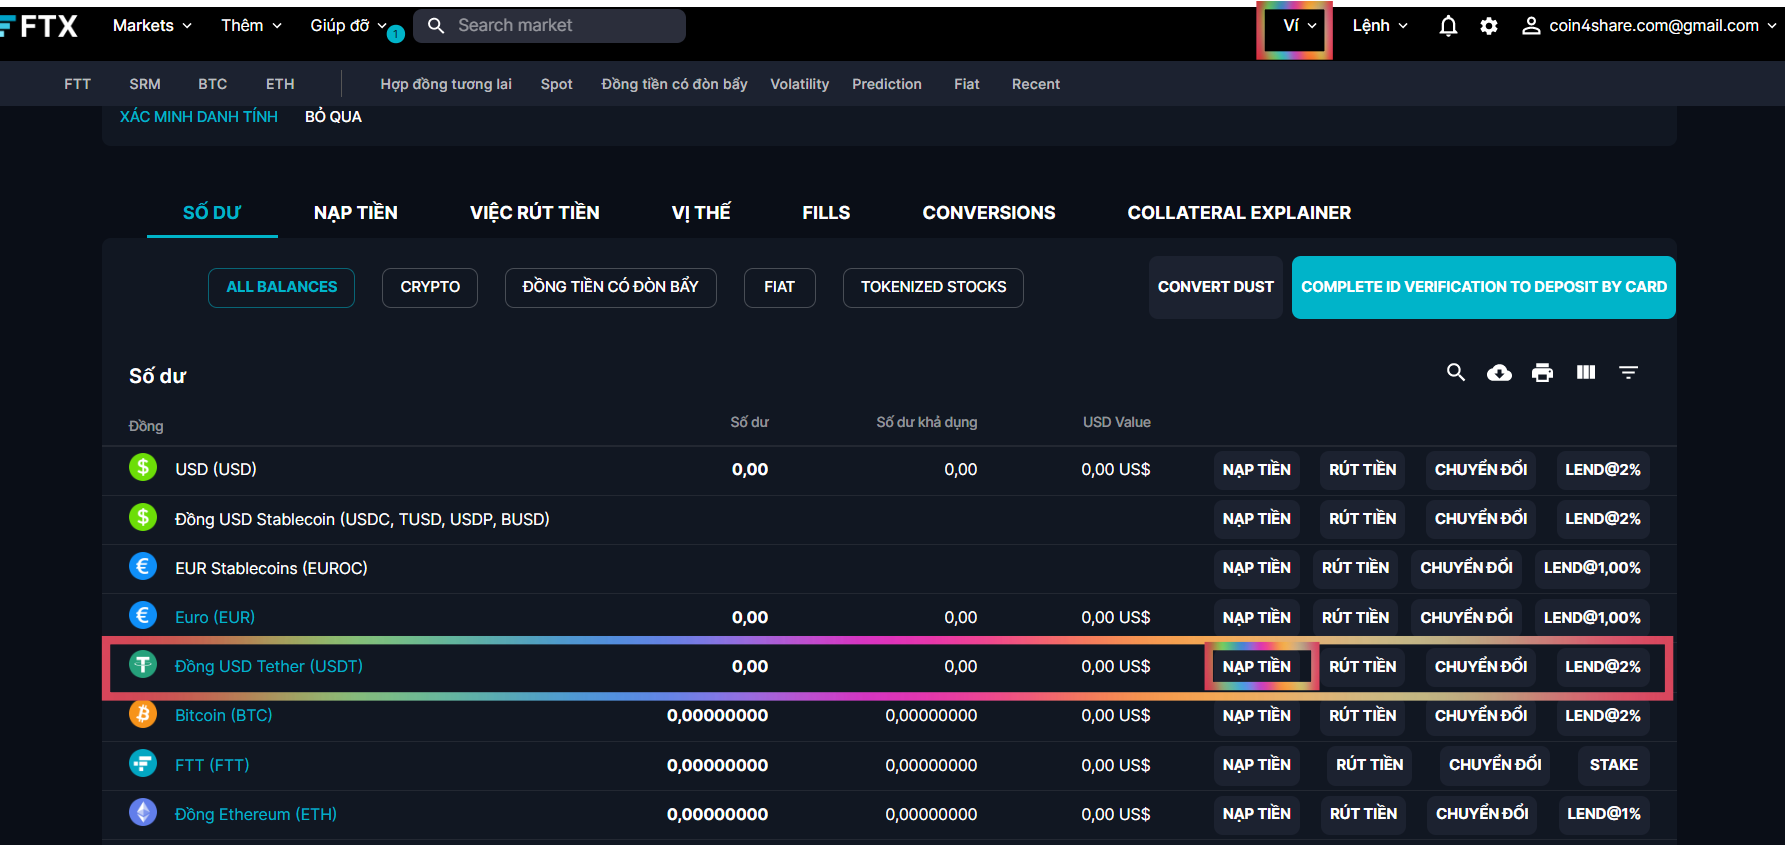Viewport: 1785px width, 845px height.
Task: Click Complete ID verification to deposit button
Action: (1484, 287)
